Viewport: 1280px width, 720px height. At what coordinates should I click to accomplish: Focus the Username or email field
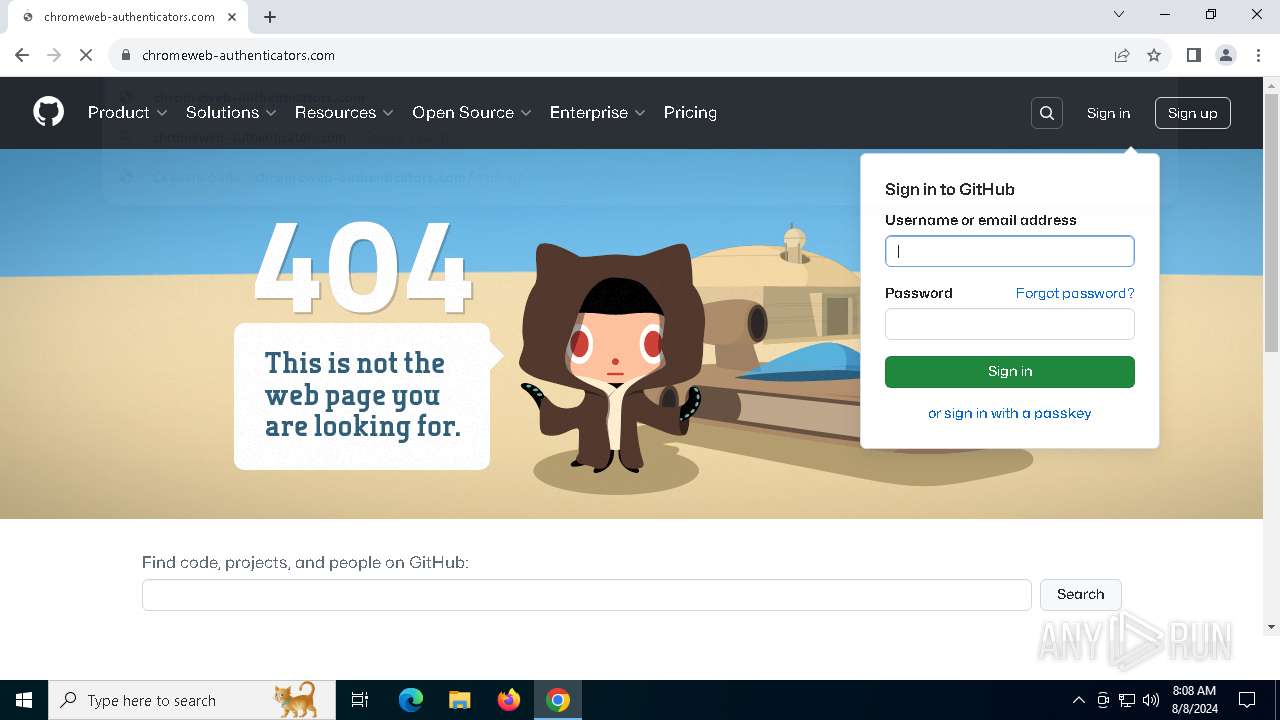[1010, 251]
